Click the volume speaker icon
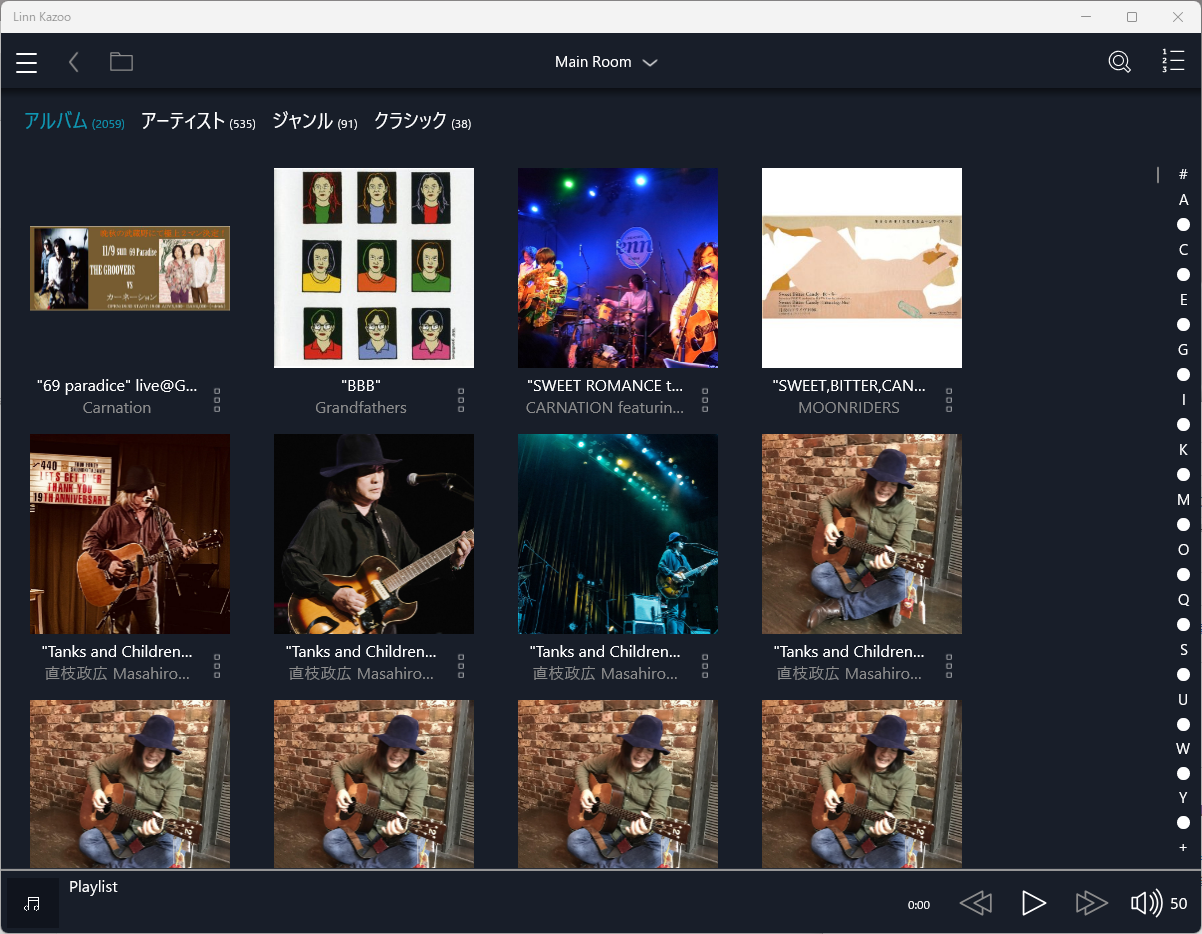 pos(1146,904)
